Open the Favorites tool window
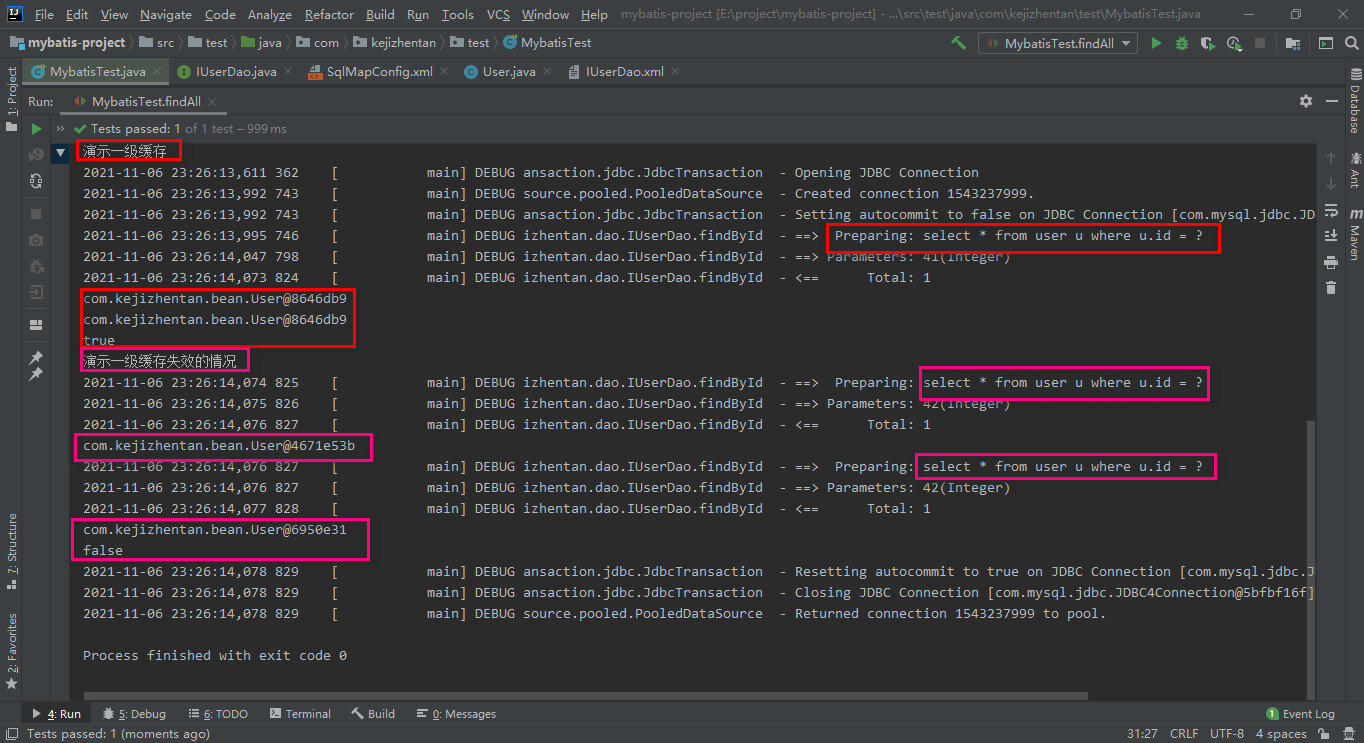This screenshot has height=743, width=1364. pos(12,651)
